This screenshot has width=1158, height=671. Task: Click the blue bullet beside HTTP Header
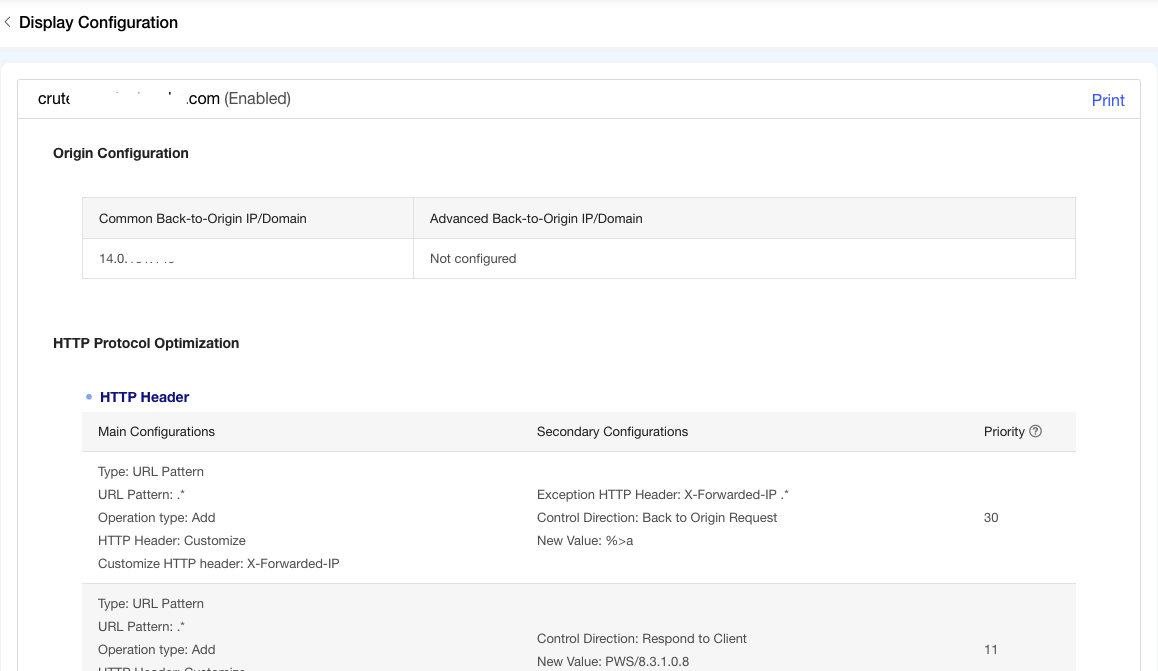click(89, 397)
